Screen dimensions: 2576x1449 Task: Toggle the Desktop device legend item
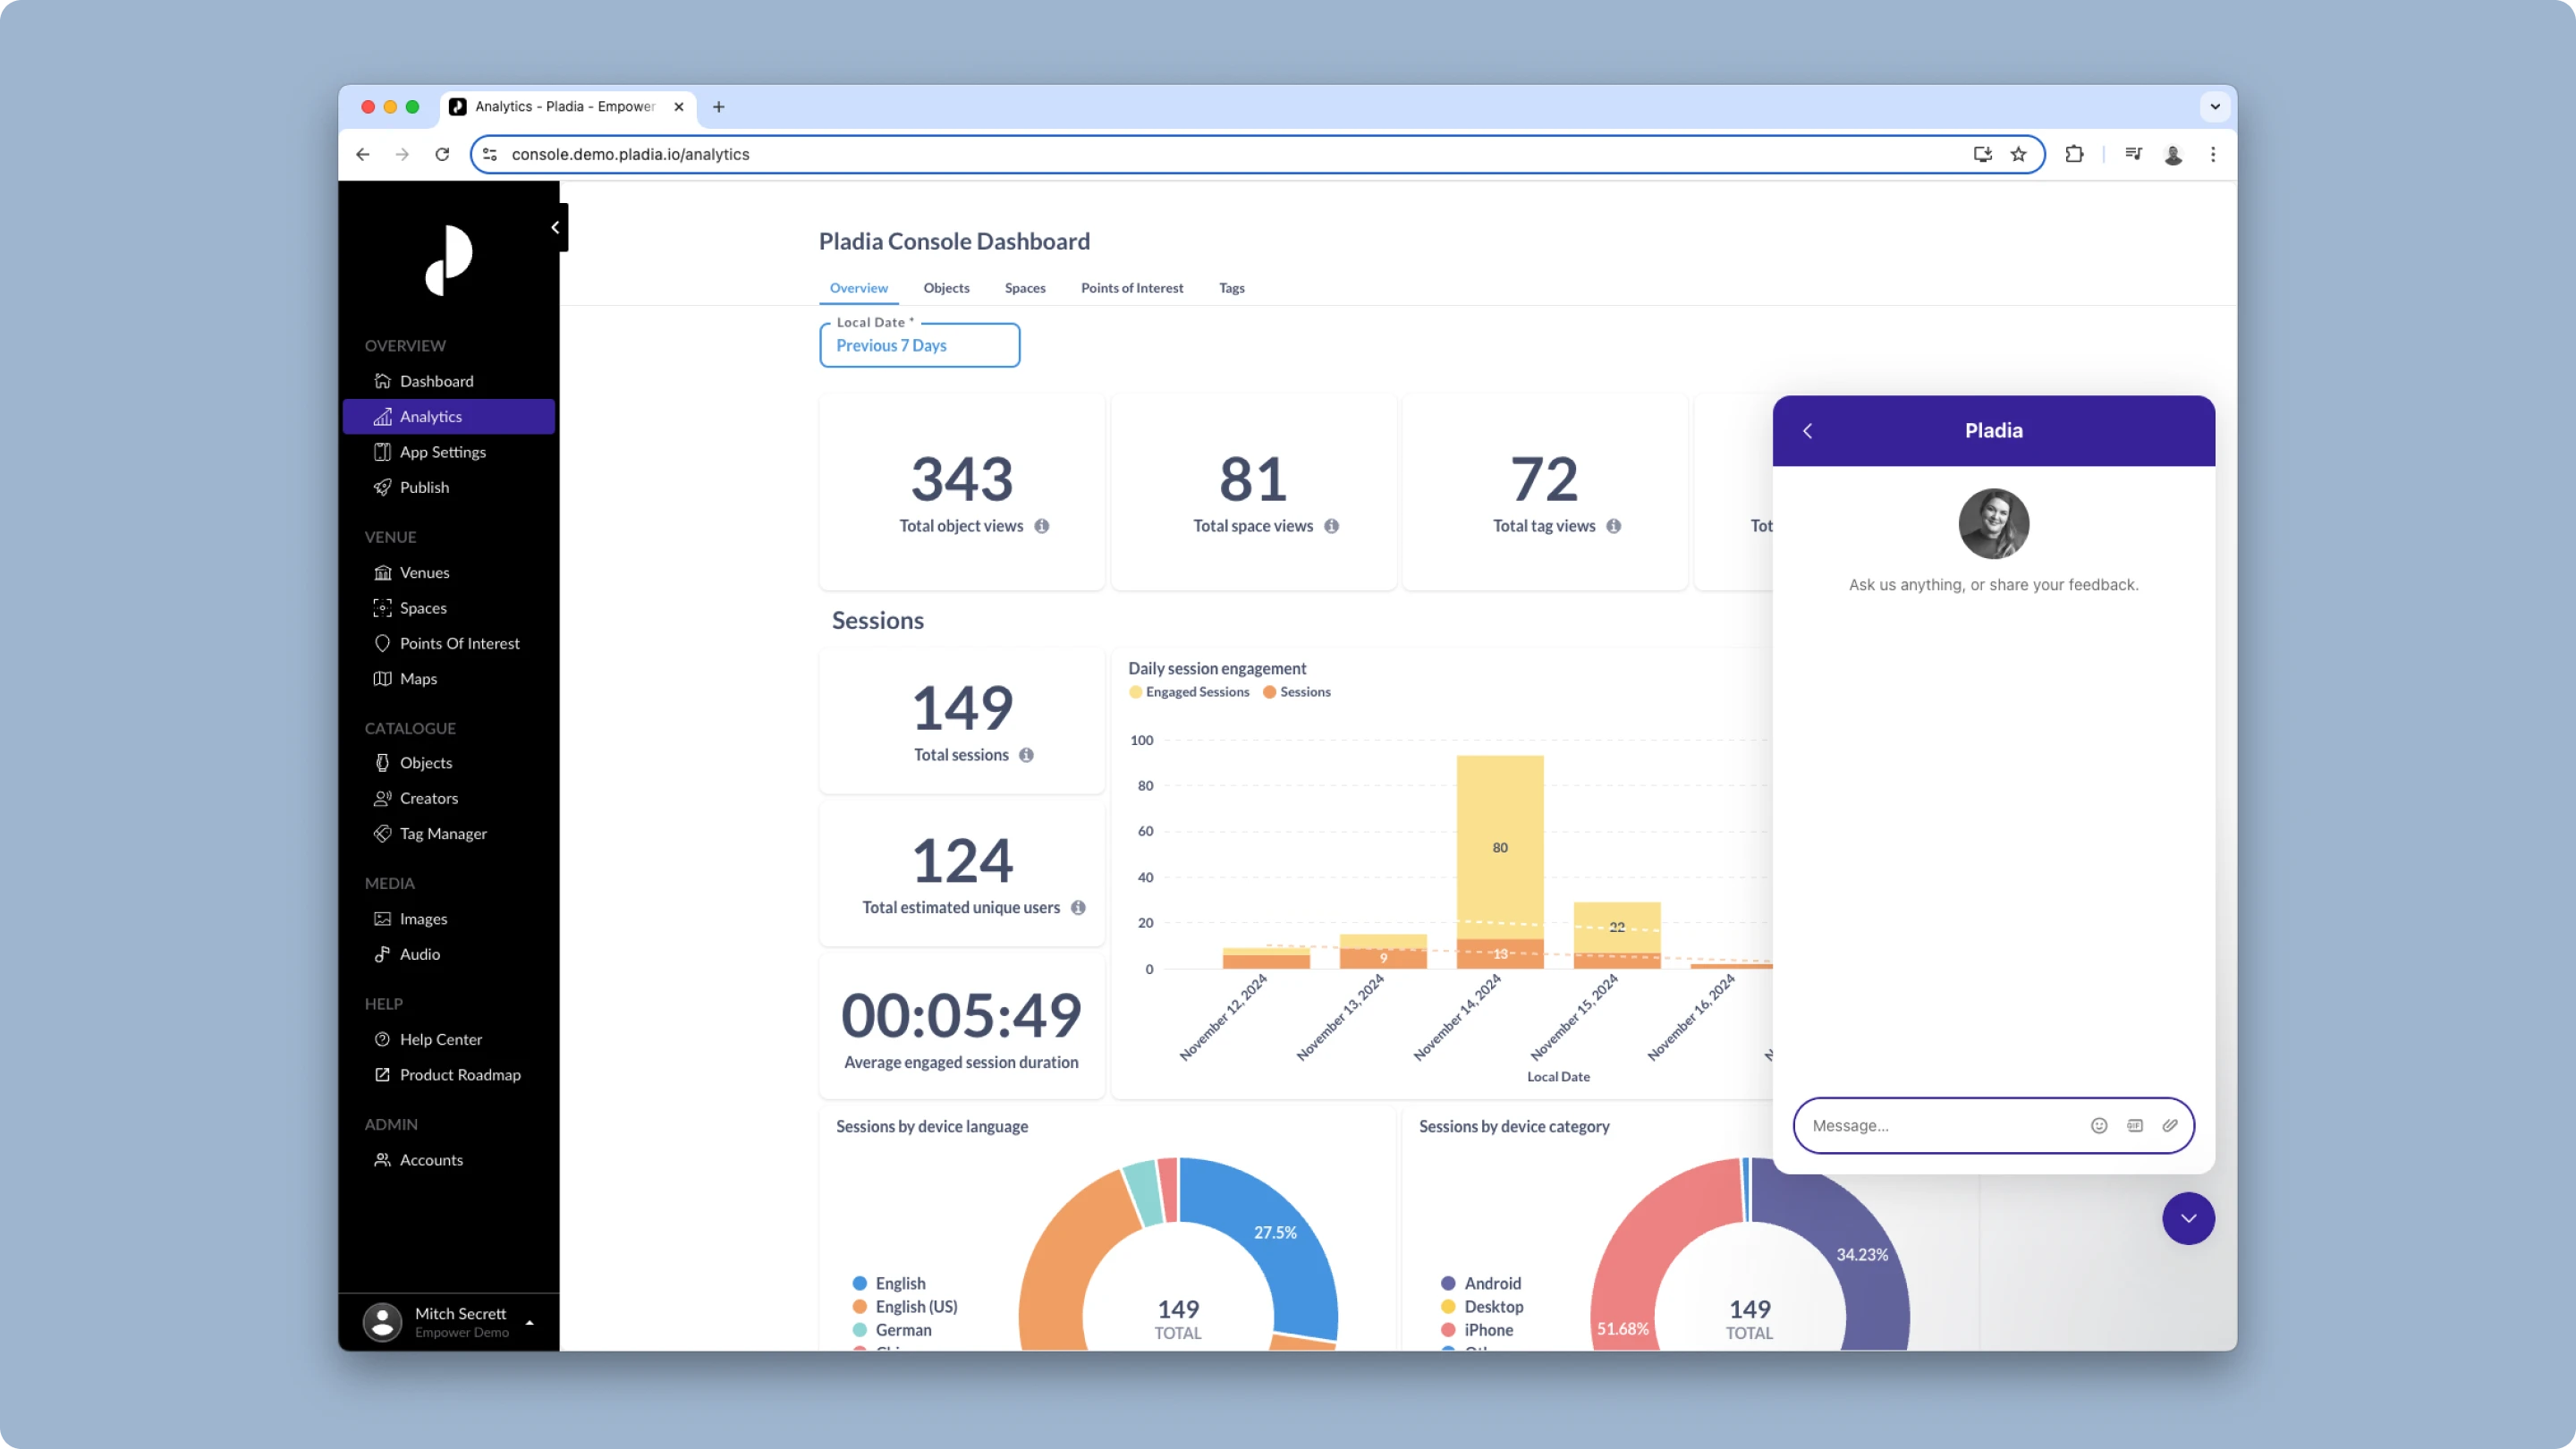[x=1482, y=1307]
